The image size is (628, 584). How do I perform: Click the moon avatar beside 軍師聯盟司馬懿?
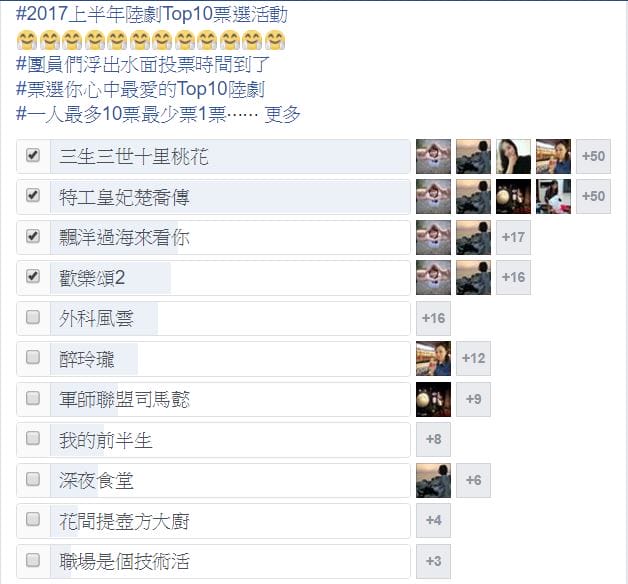(433, 399)
